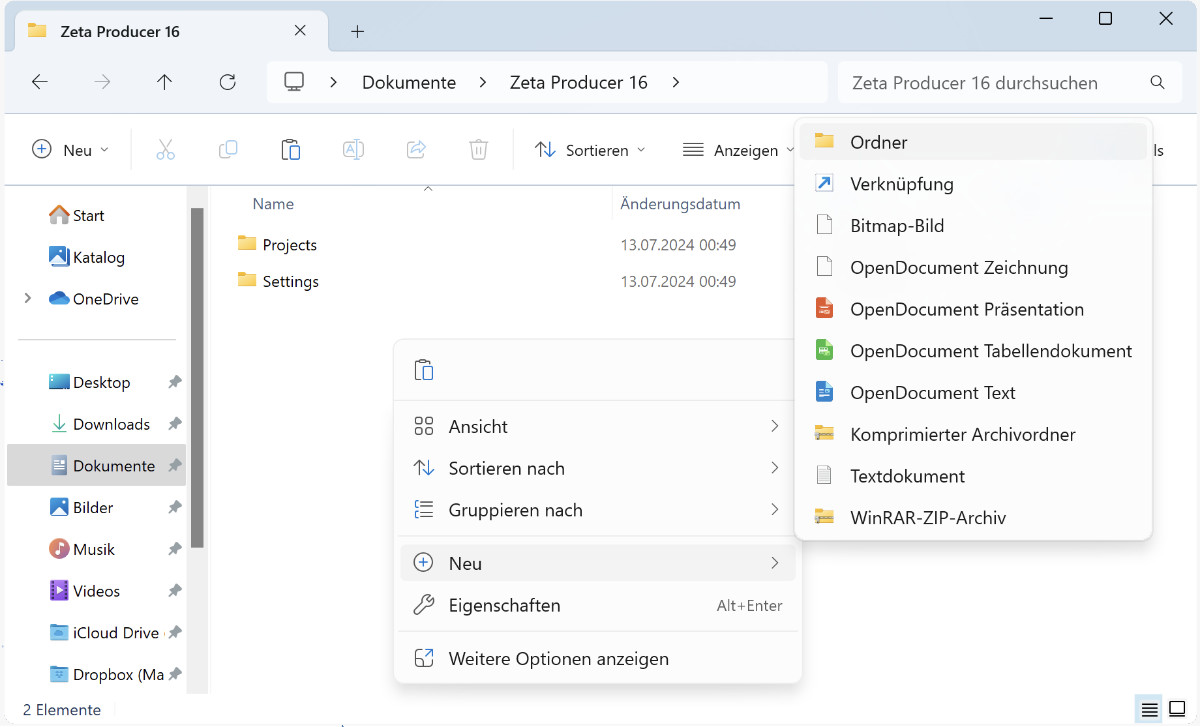Create a new Verknüpfung
Screen dimensions: 1200x727
[x=973, y=184]
